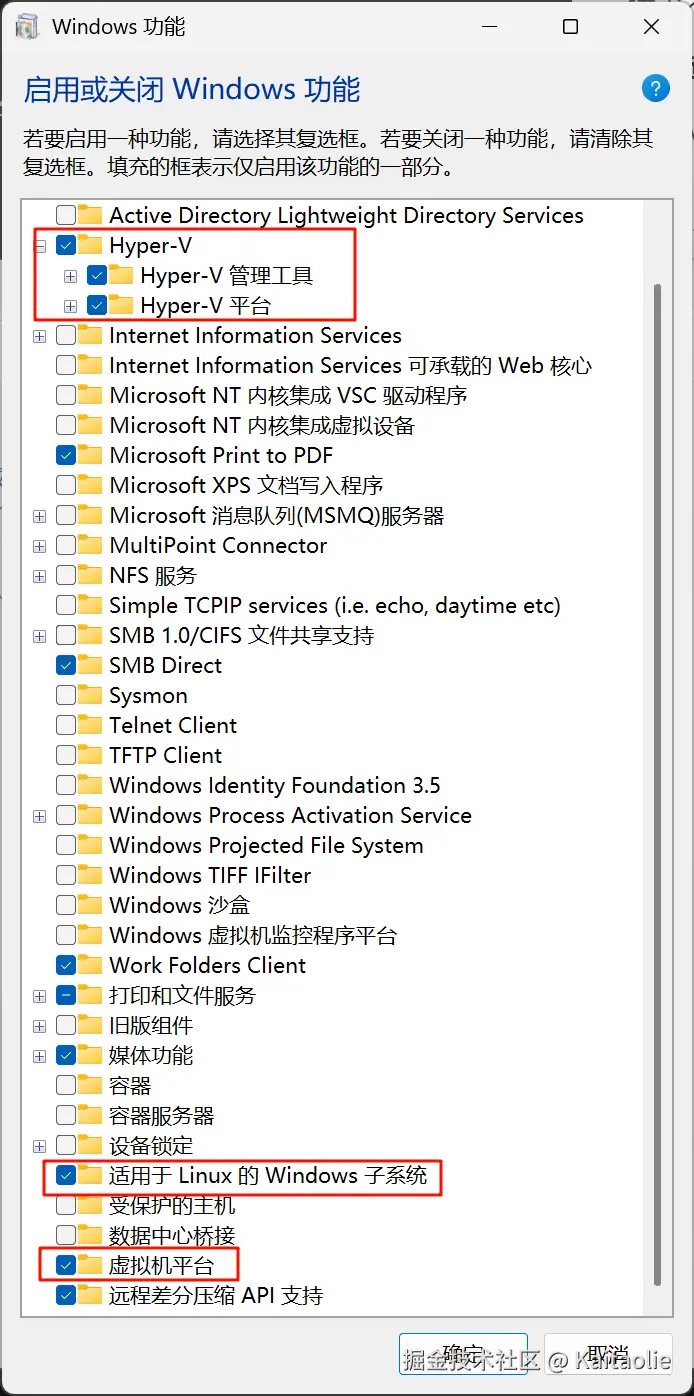Click the 设备锁定 folder icon

(x=91, y=1144)
